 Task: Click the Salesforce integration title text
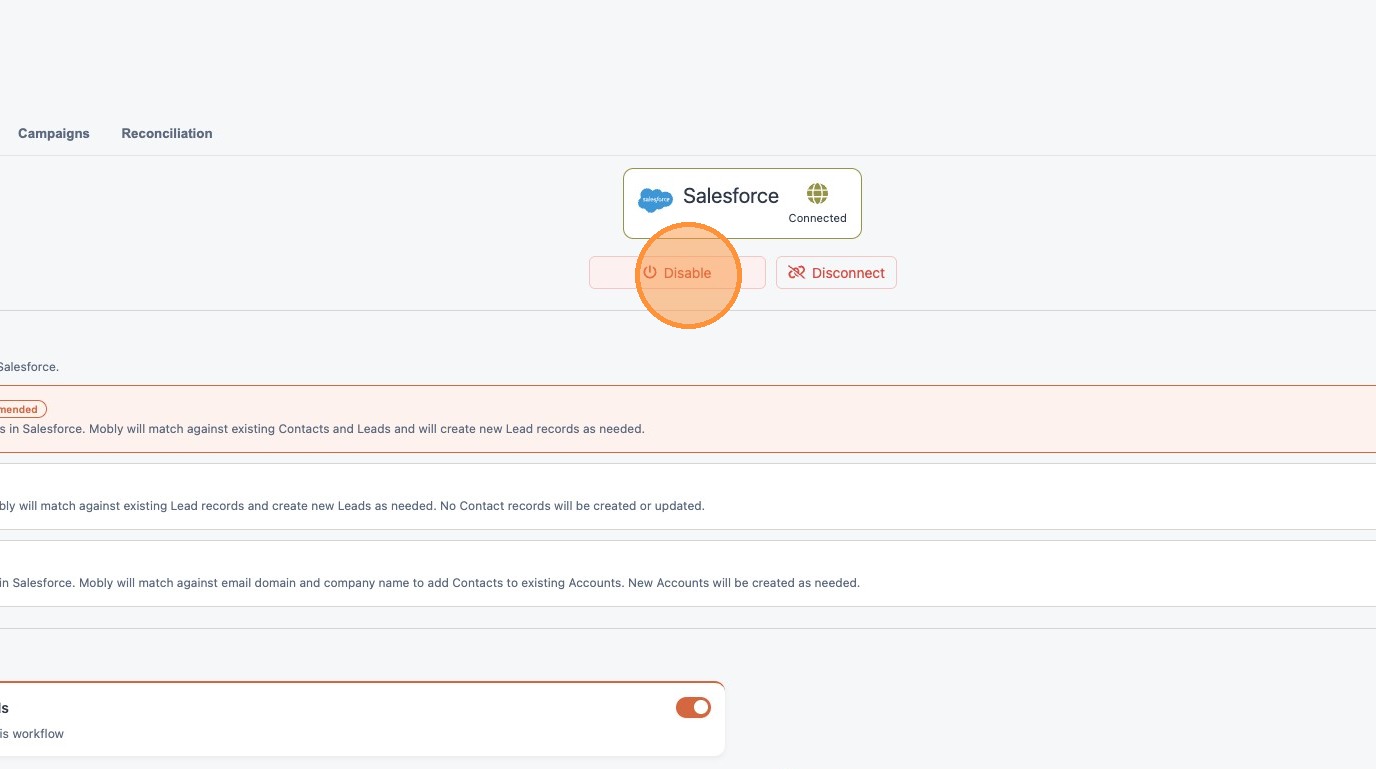pos(730,196)
